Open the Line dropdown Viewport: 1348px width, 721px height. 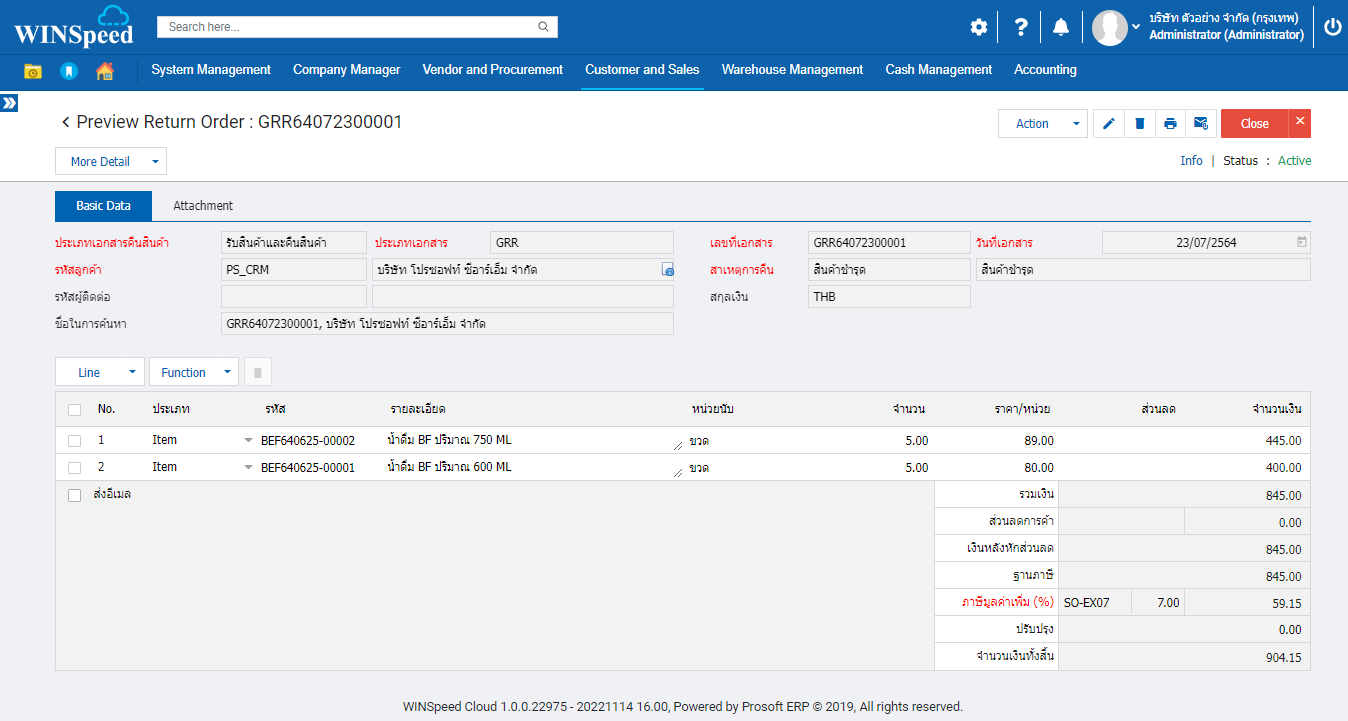100,372
